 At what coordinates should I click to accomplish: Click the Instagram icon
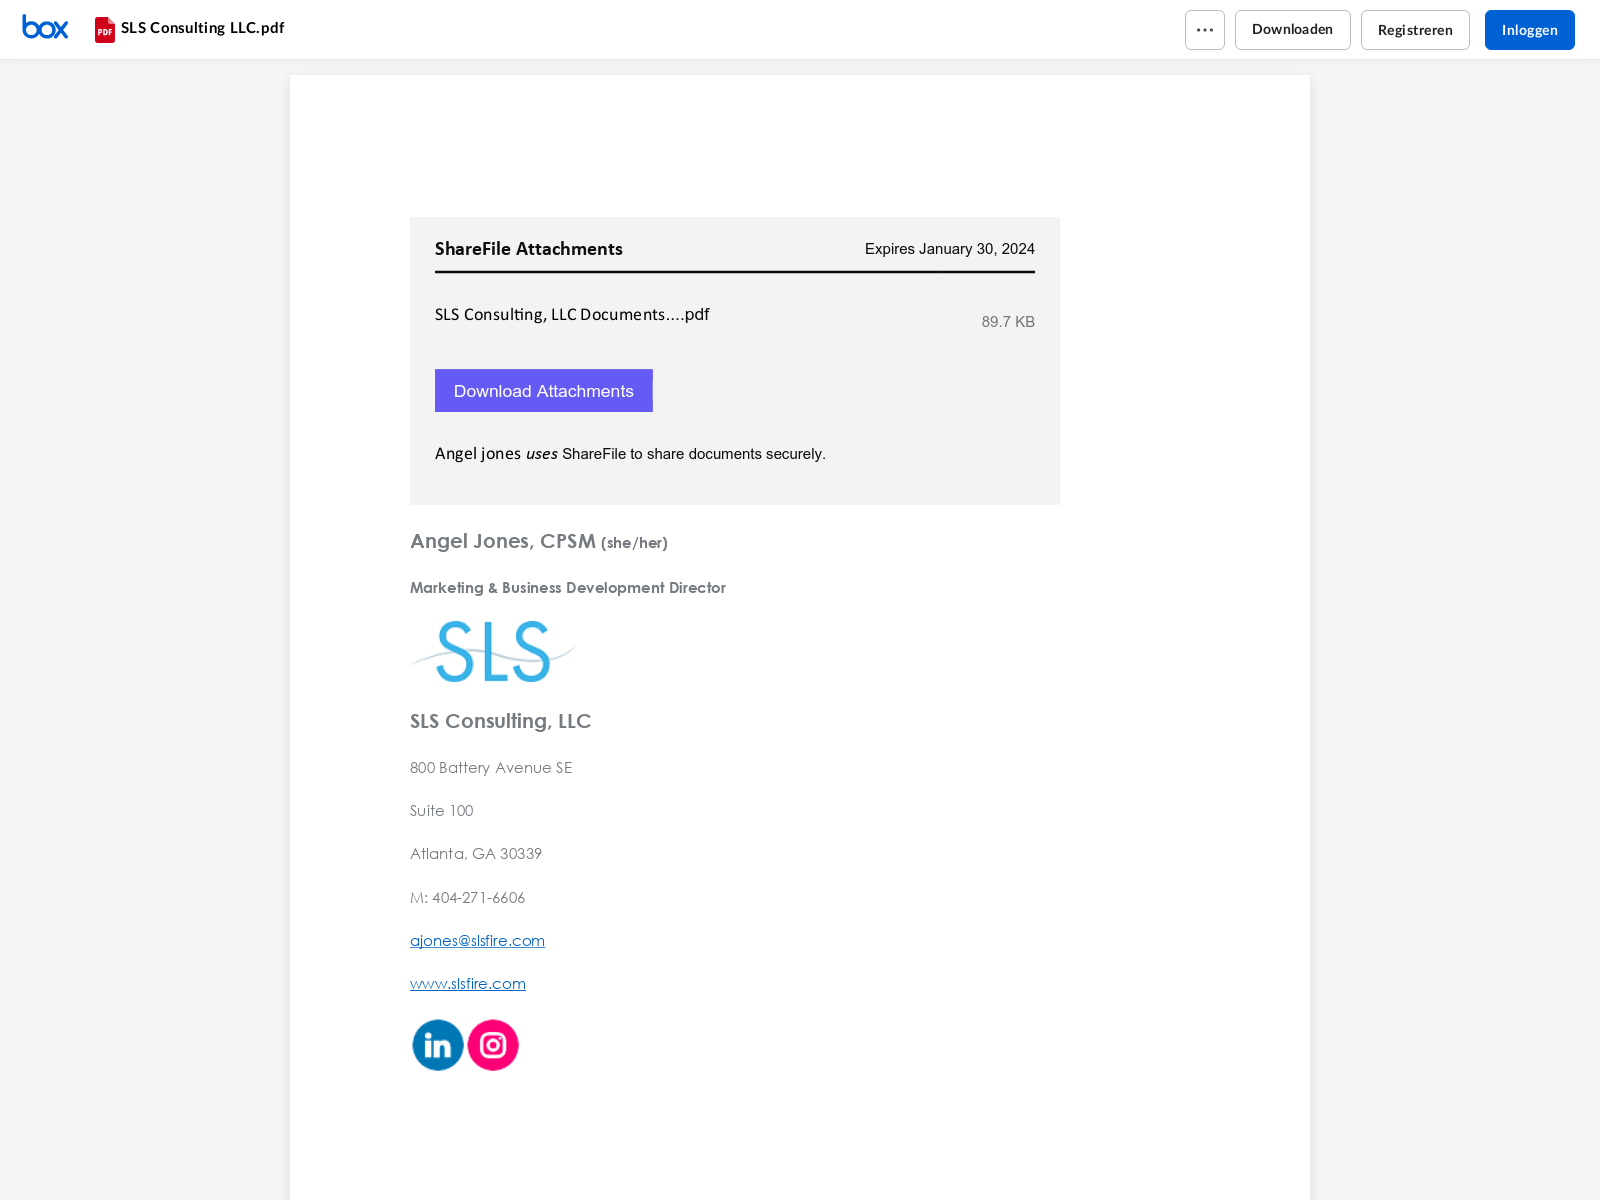(493, 1045)
